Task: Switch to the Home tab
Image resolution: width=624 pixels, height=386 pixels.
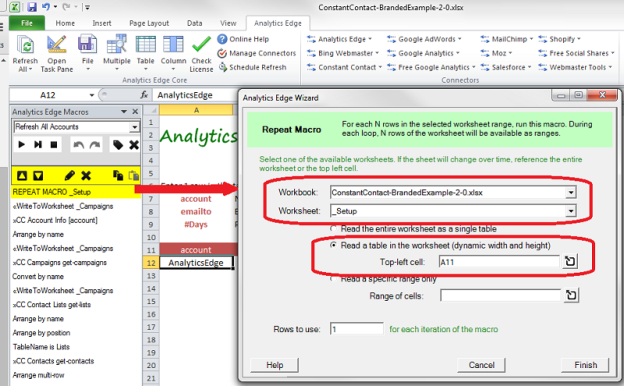Action: pos(65,23)
